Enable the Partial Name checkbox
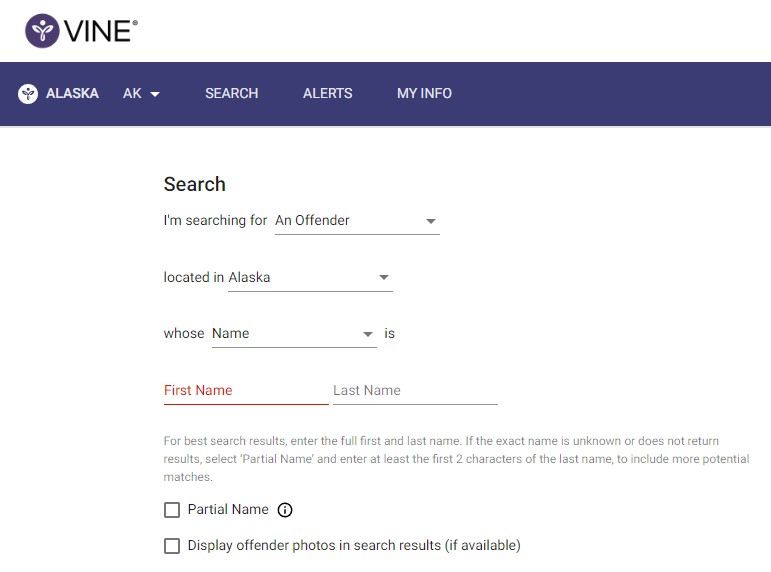Image resolution: width=771 pixels, height=572 pixels. (x=172, y=510)
